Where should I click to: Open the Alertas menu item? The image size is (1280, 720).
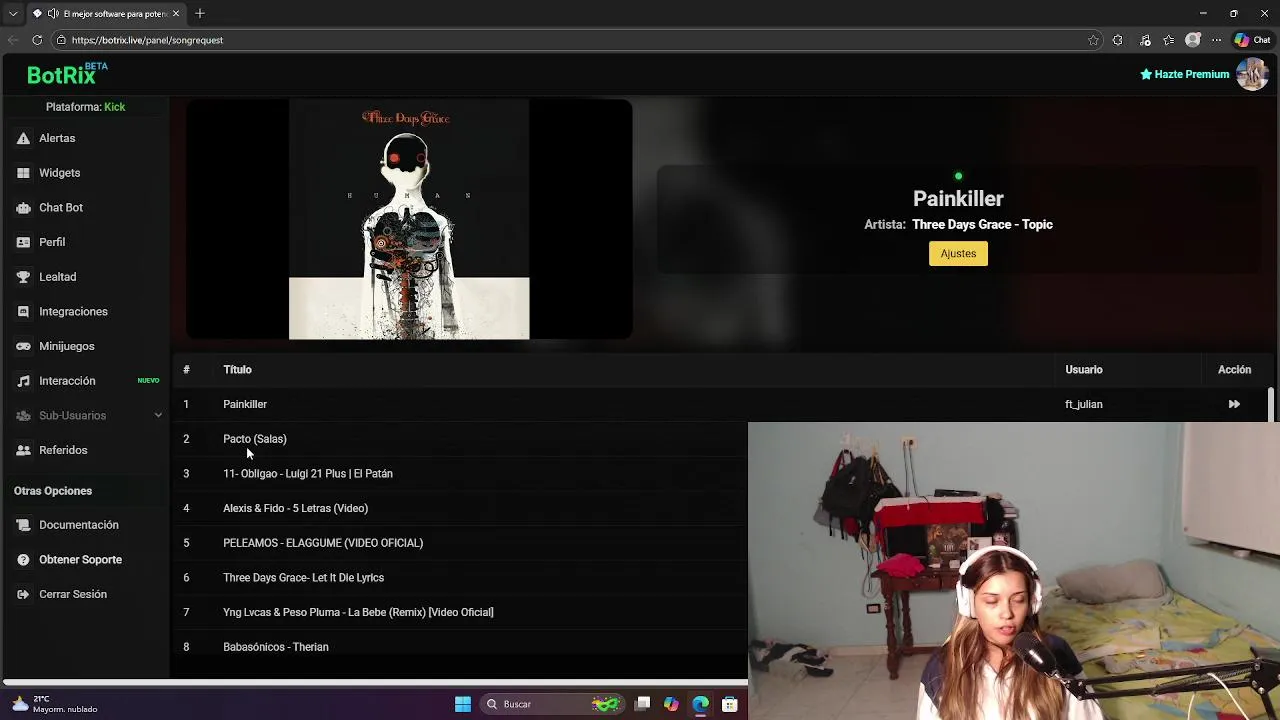57,138
